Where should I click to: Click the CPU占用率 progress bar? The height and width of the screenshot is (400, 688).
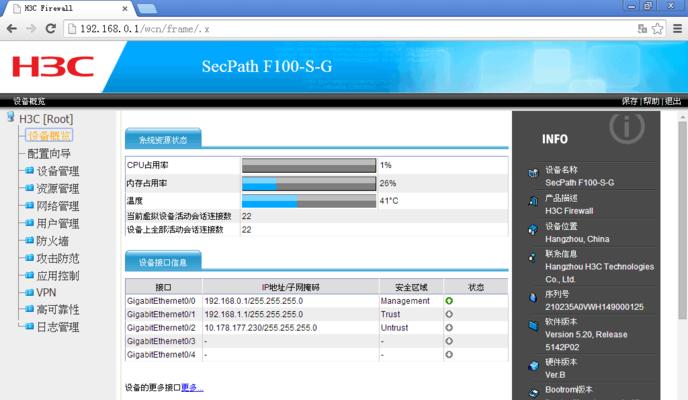coord(309,165)
